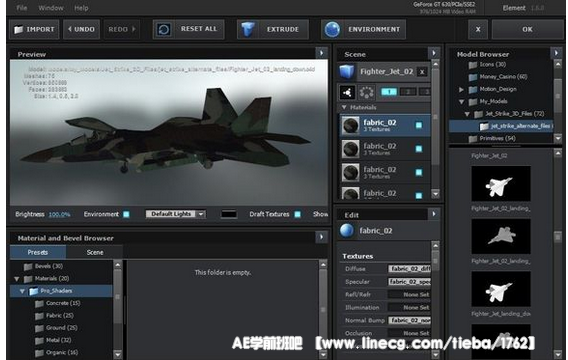Toggle visibility of first fabric_02 material

click(419, 125)
